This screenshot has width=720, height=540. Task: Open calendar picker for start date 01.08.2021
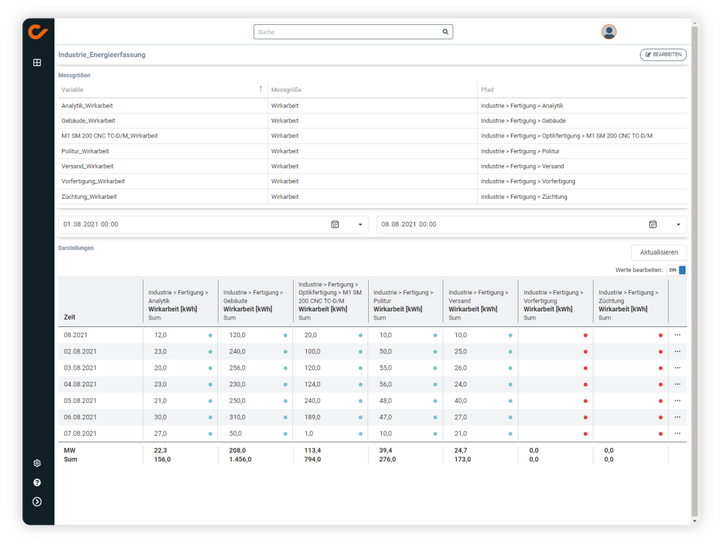tap(335, 225)
